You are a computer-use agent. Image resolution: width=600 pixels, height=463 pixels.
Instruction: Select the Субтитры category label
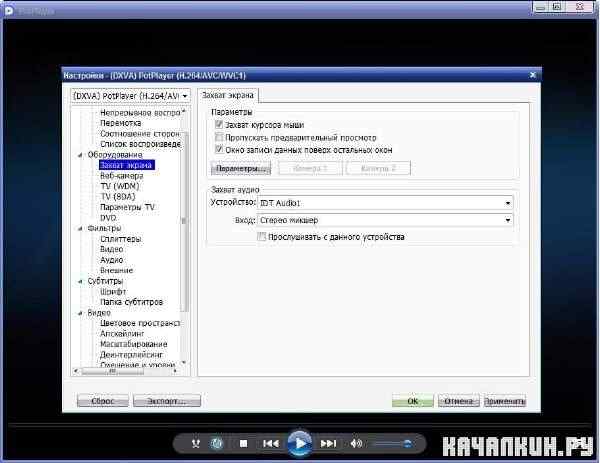[x=105, y=281]
